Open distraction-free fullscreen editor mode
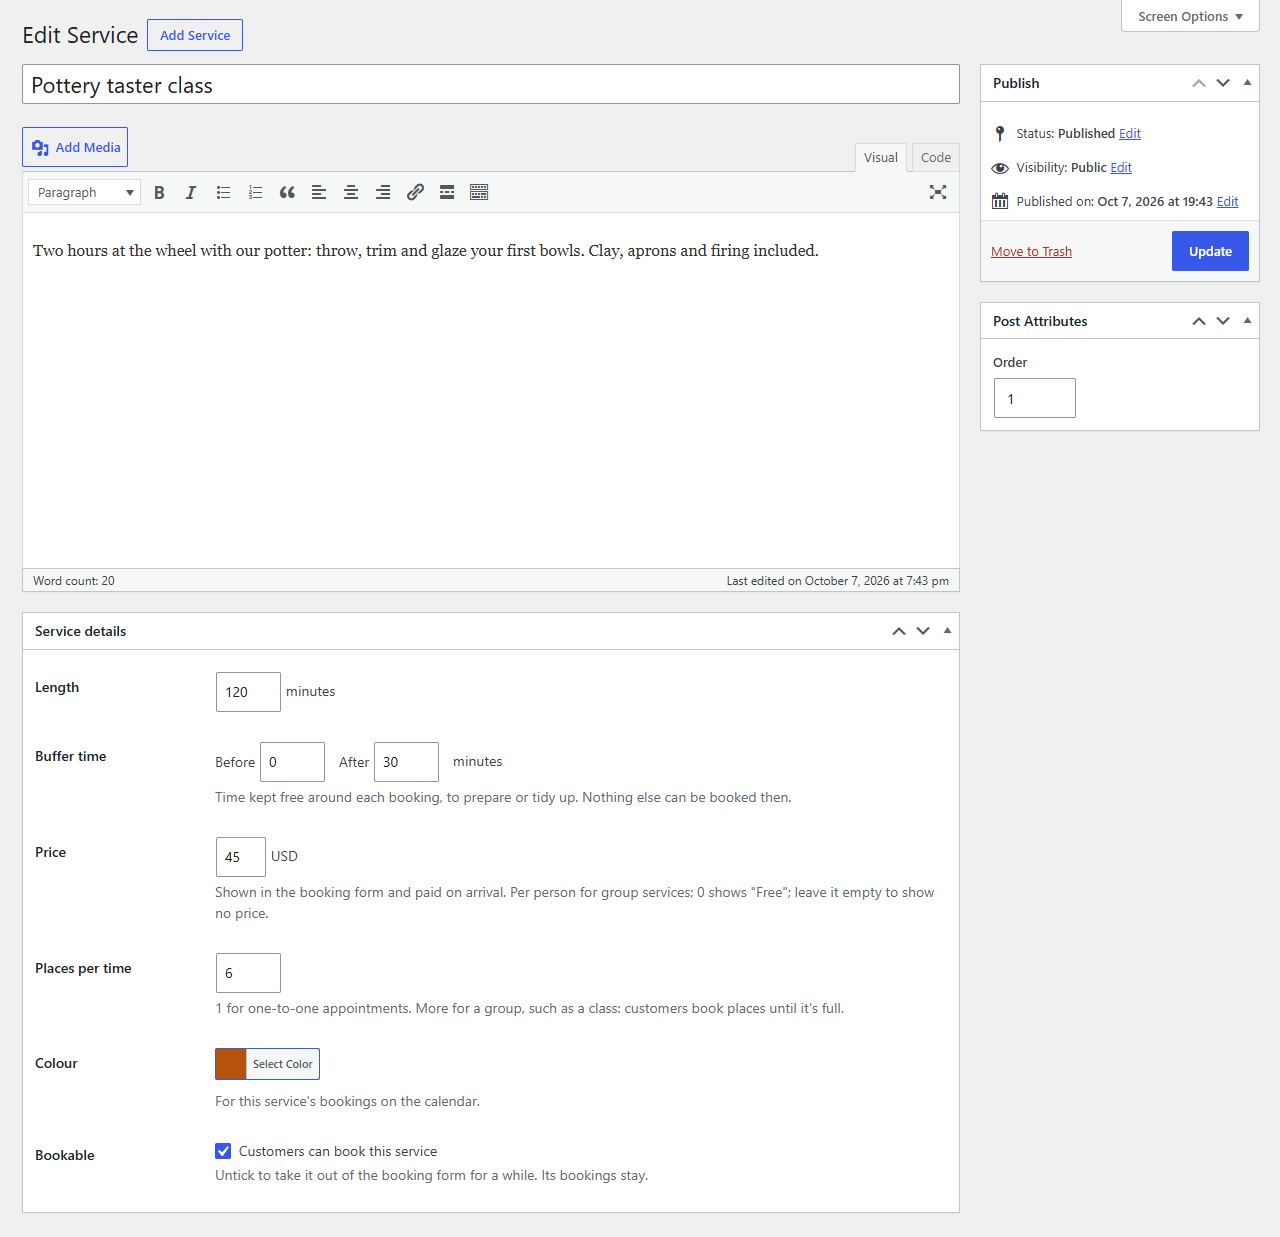The width and height of the screenshot is (1280, 1237). click(938, 192)
